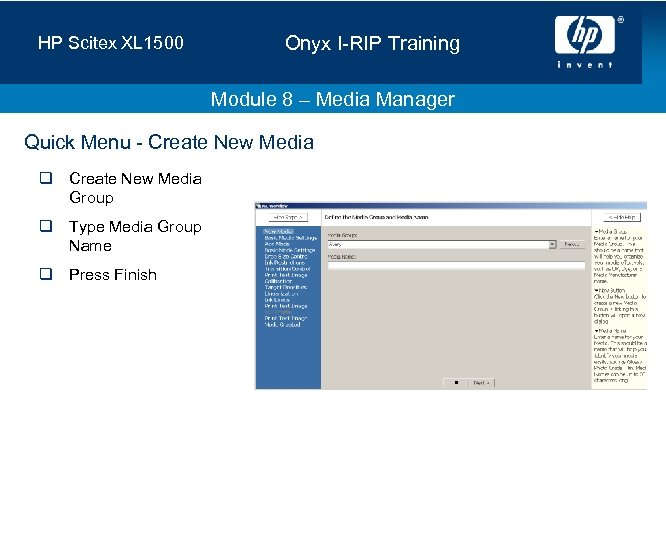The width and height of the screenshot is (666, 539).
Task: Collapse the Media Group help topic
Action: tap(596, 231)
